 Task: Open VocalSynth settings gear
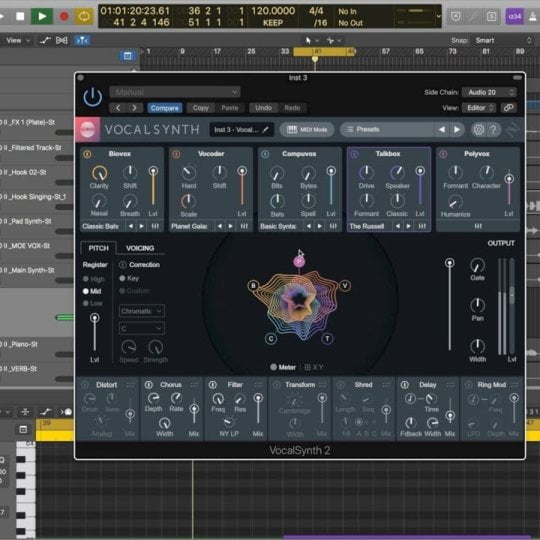[479, 130]
